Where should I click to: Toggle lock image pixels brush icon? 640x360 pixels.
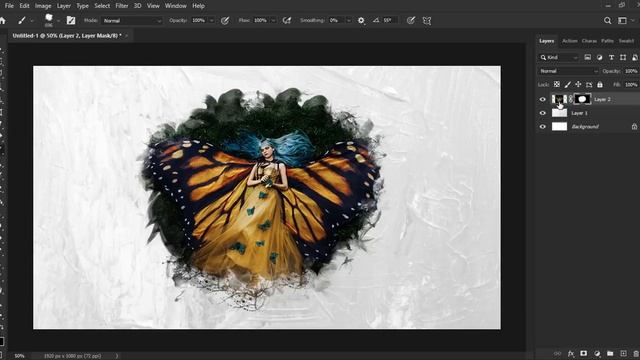coord(567,84)
